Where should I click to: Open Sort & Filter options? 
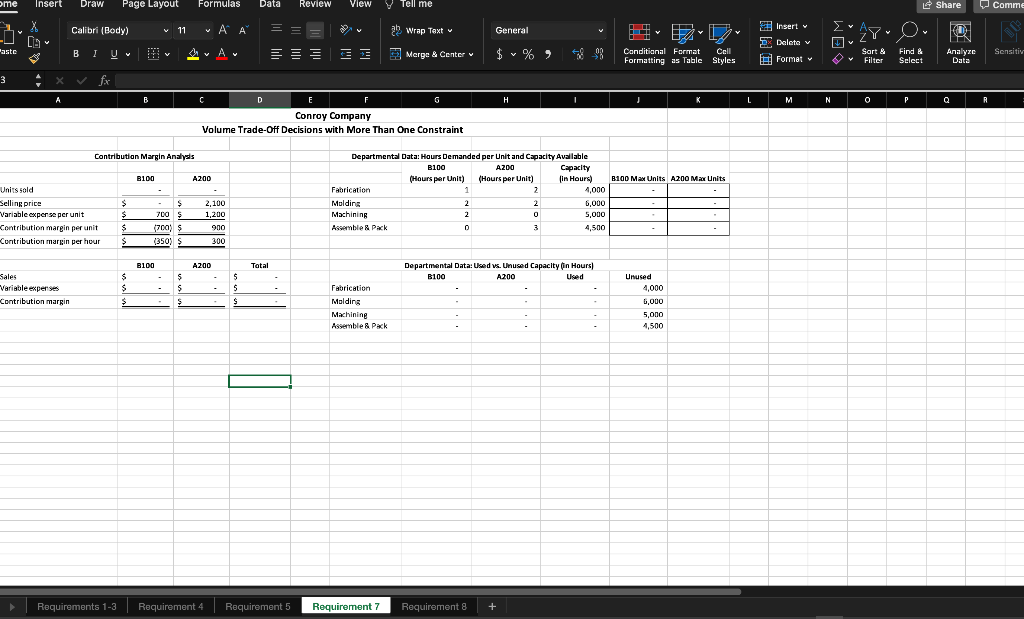pos(873,42)
